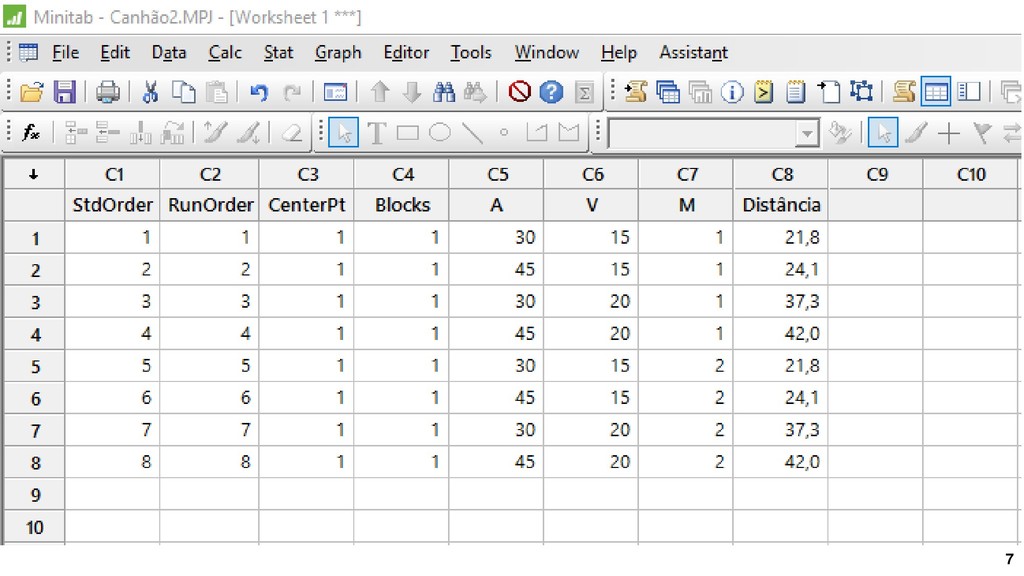The height and width of the screenshot is (576, 1024).
Task: Click the Cut scissors icon
Action: coord(151,92)
